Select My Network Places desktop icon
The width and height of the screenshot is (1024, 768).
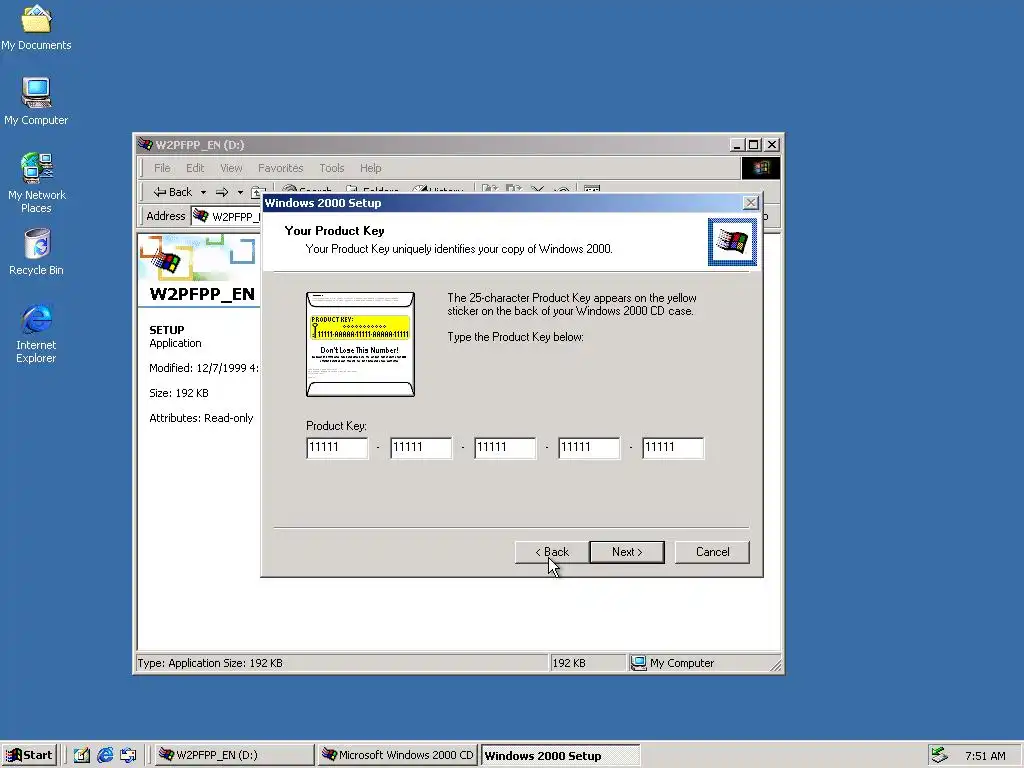point(36,183)
